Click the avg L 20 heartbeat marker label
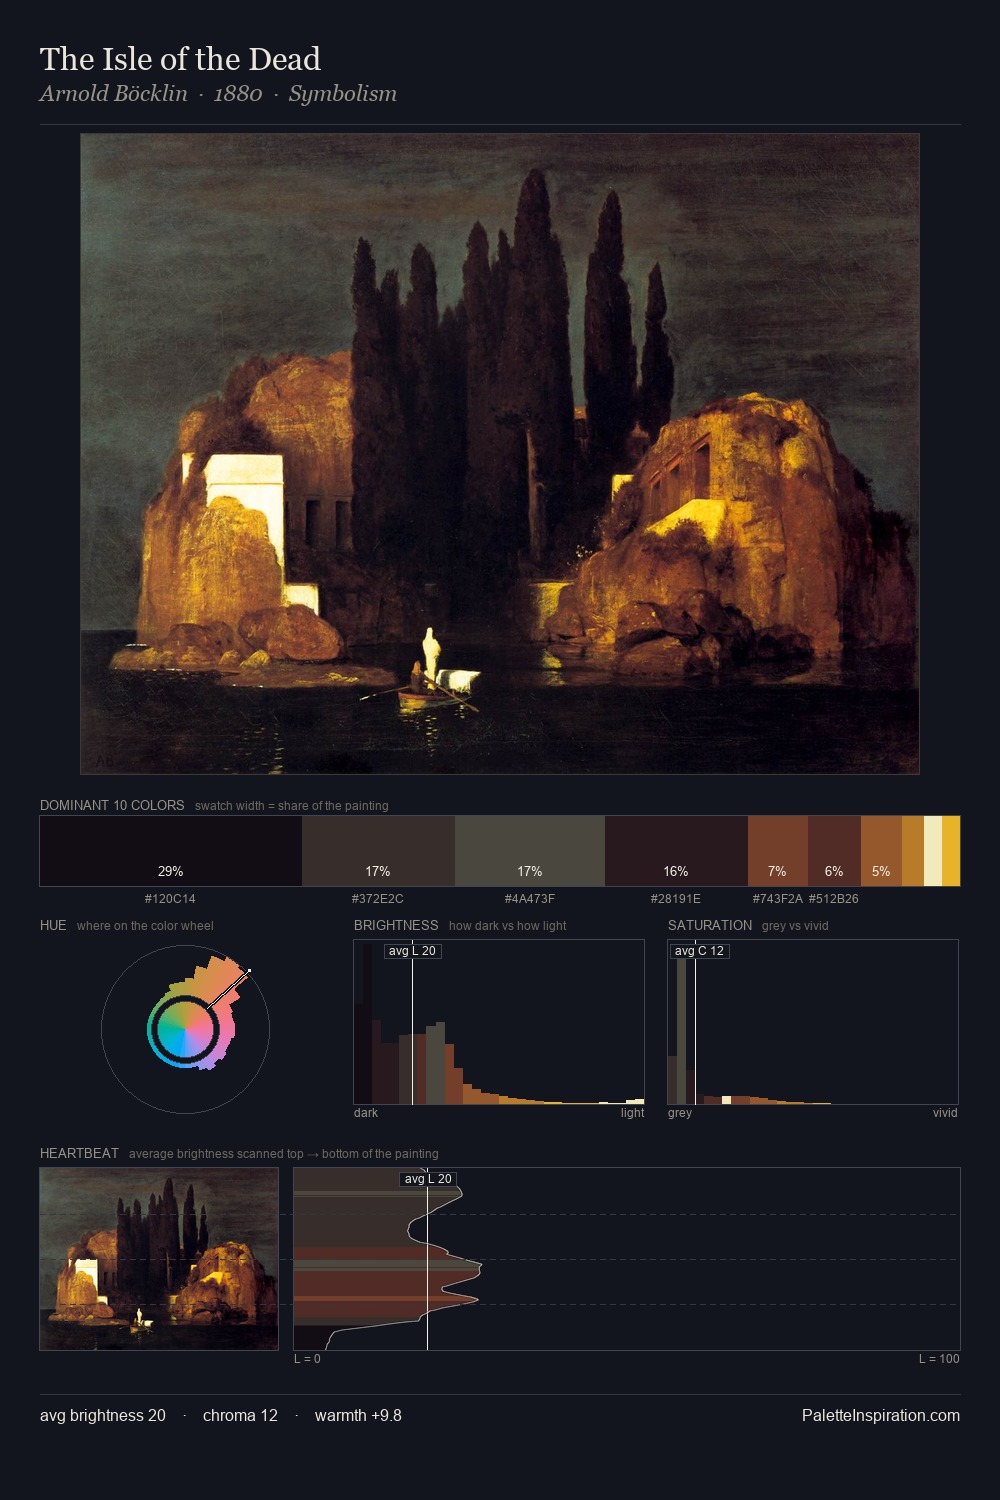Image resolution: width=1000 pixels, height=1500 pixels. 428,1179
